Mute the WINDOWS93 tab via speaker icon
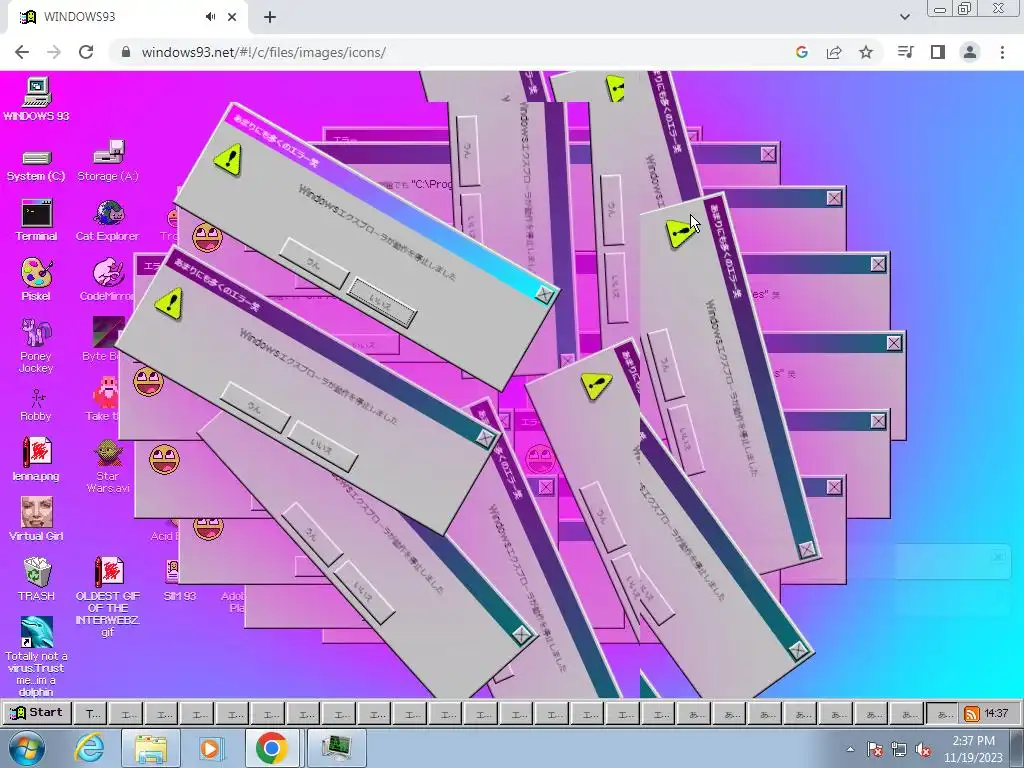1024x768 pixels. (210, 17)
